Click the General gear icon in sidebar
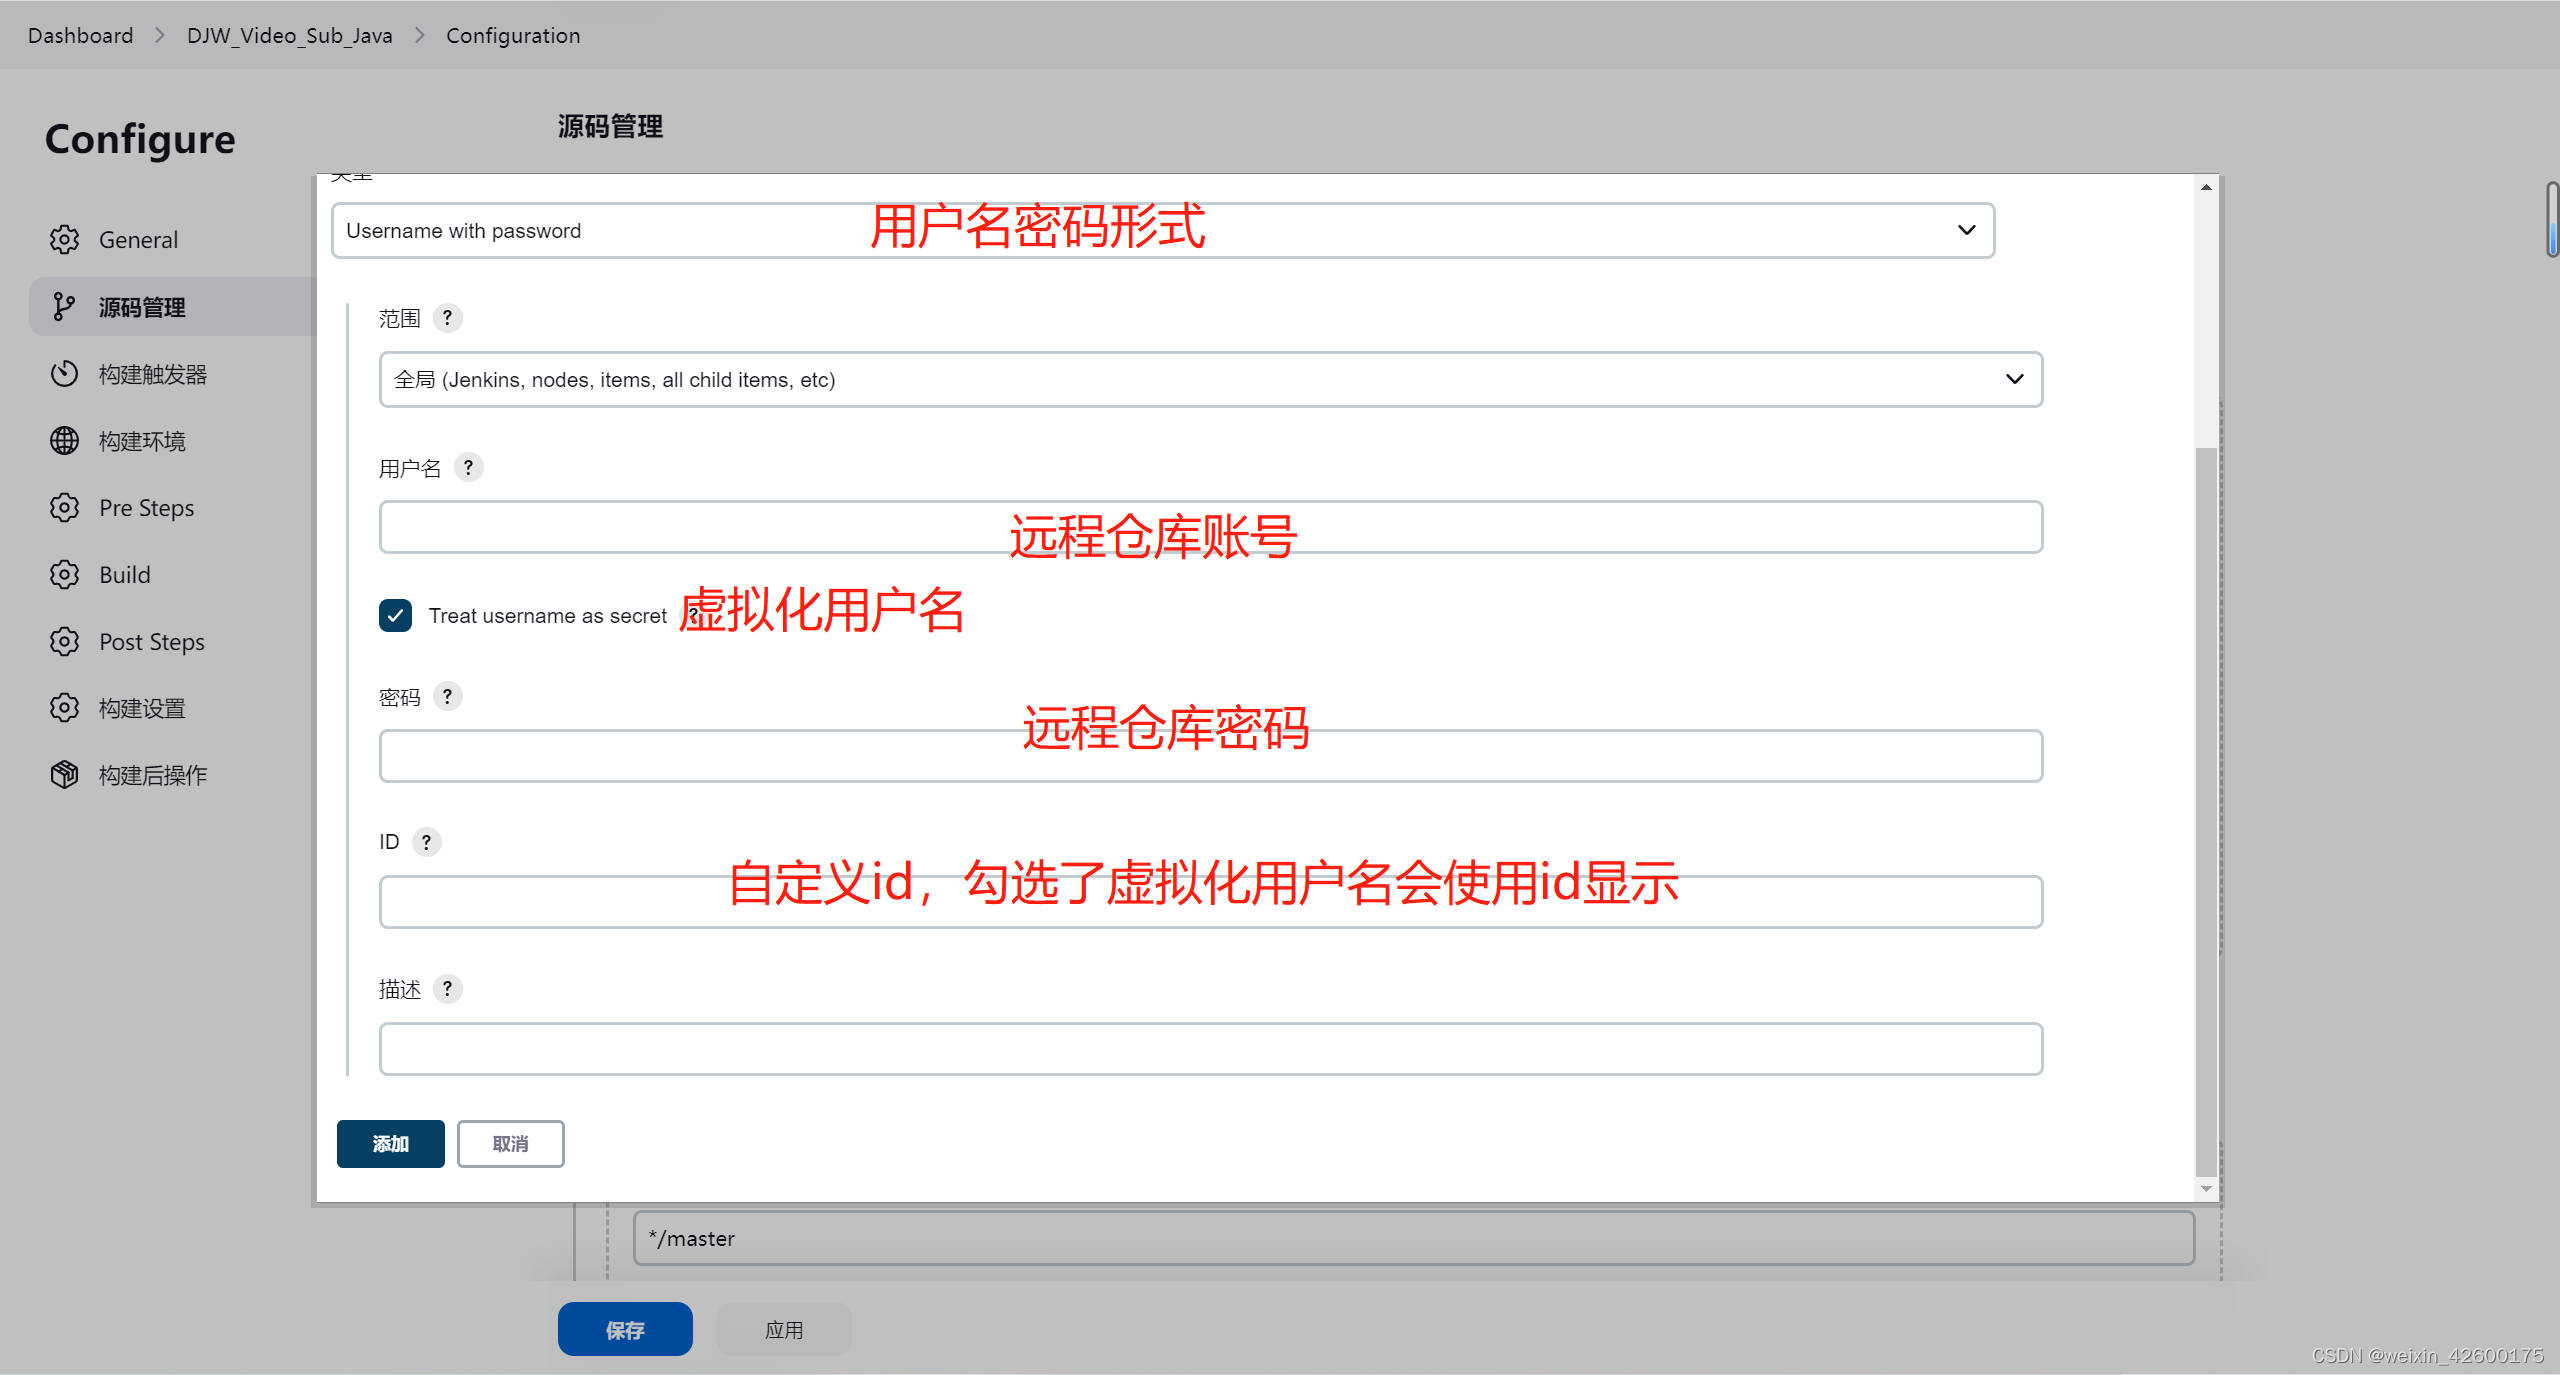The height and width of the screenshot is (1375, 2560). (x=64, y=240)
